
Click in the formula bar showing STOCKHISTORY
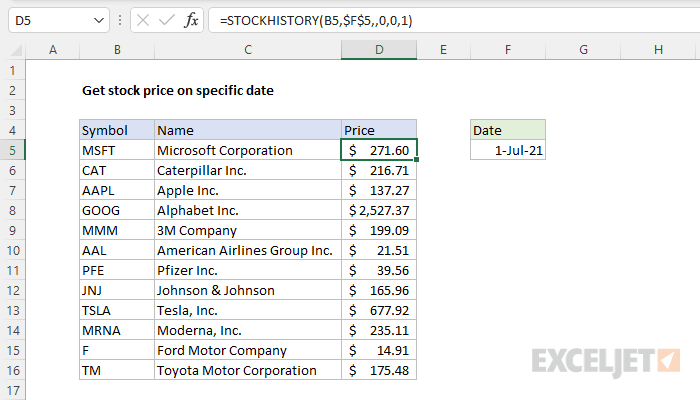point(453,21)
